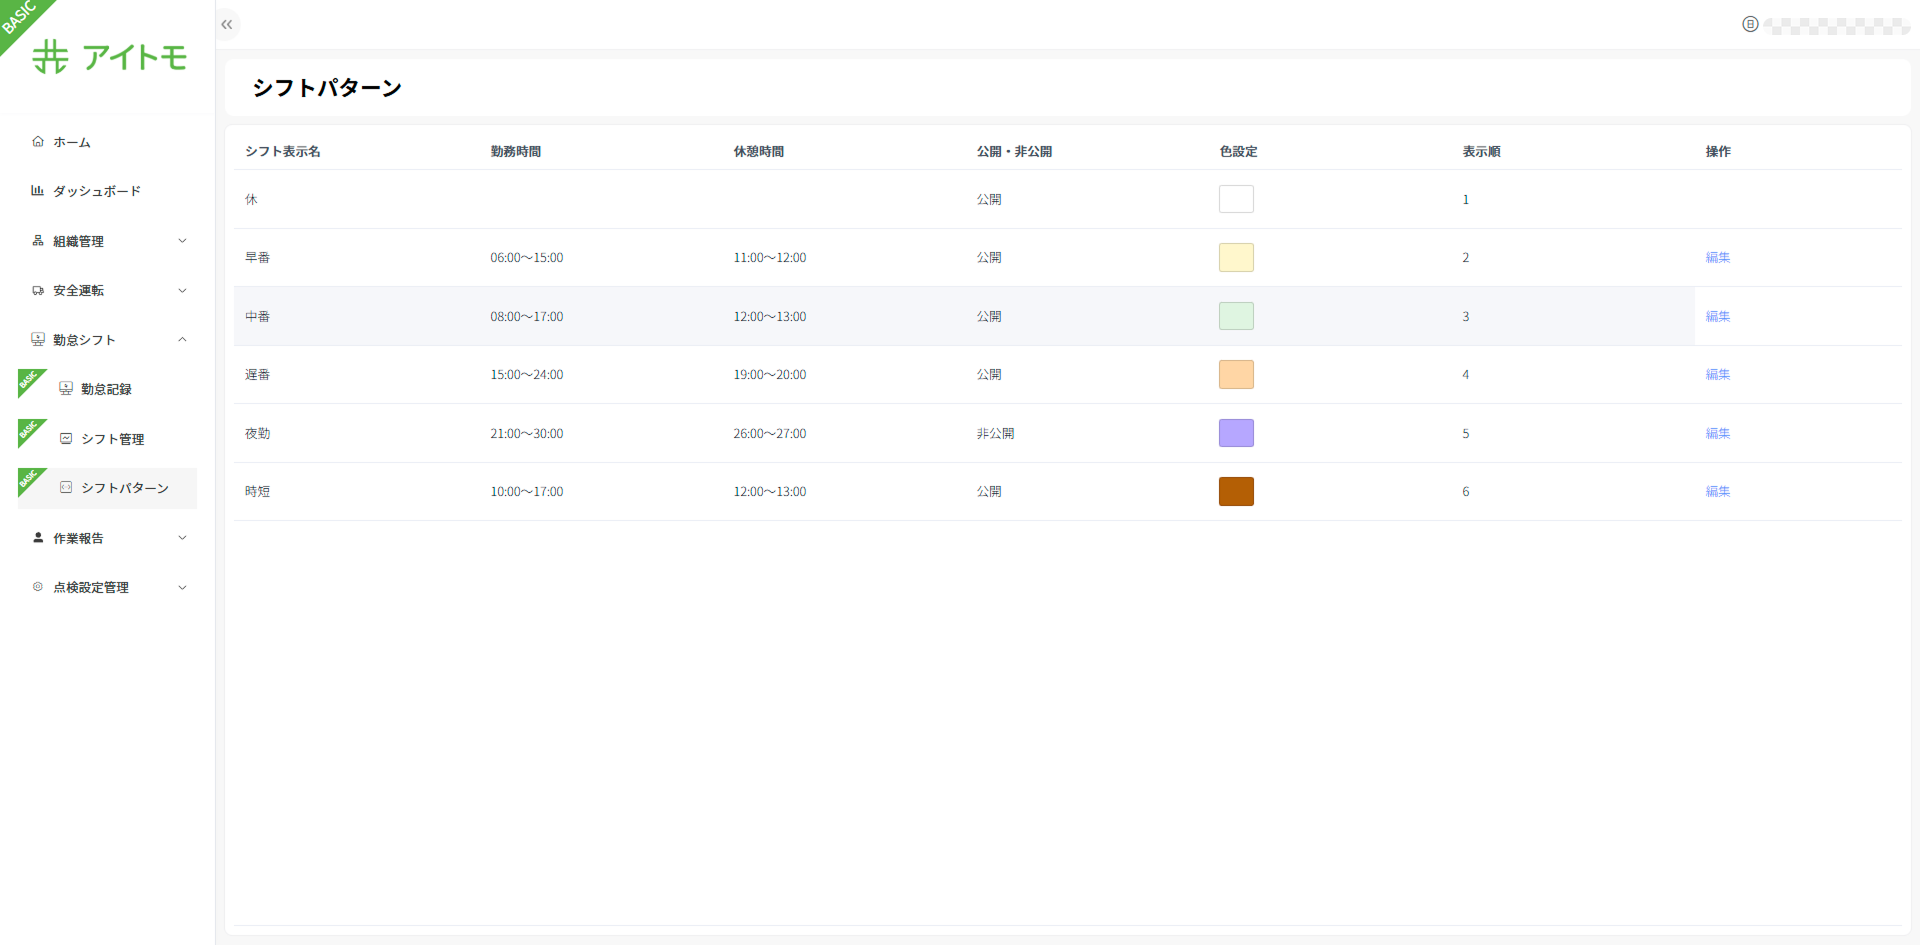Collapse the 勤怠シフト menu chevron
Image resolution: width=1920 pixels, height=945 pixels.
click(182, 340)
